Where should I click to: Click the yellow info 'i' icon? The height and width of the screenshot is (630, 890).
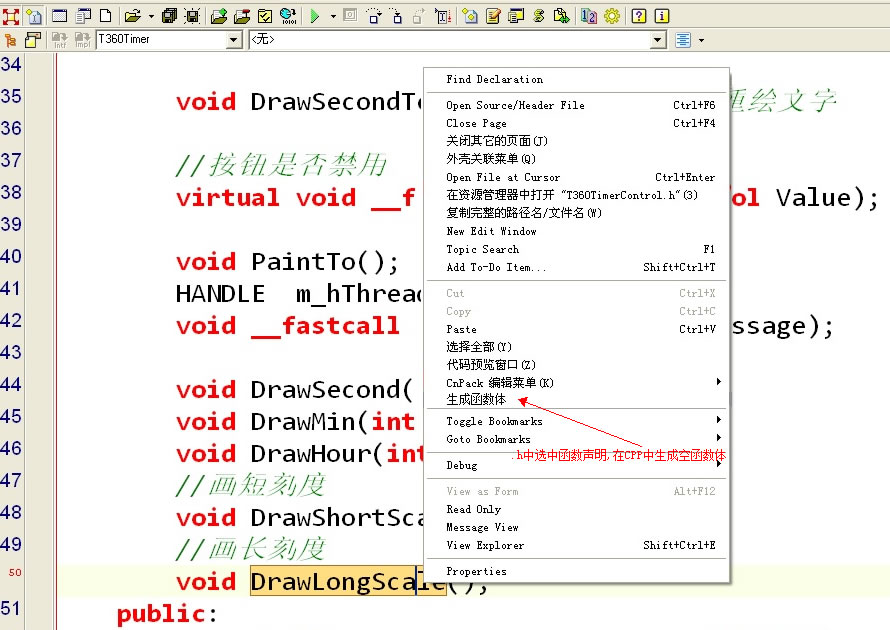coord(661,15)
